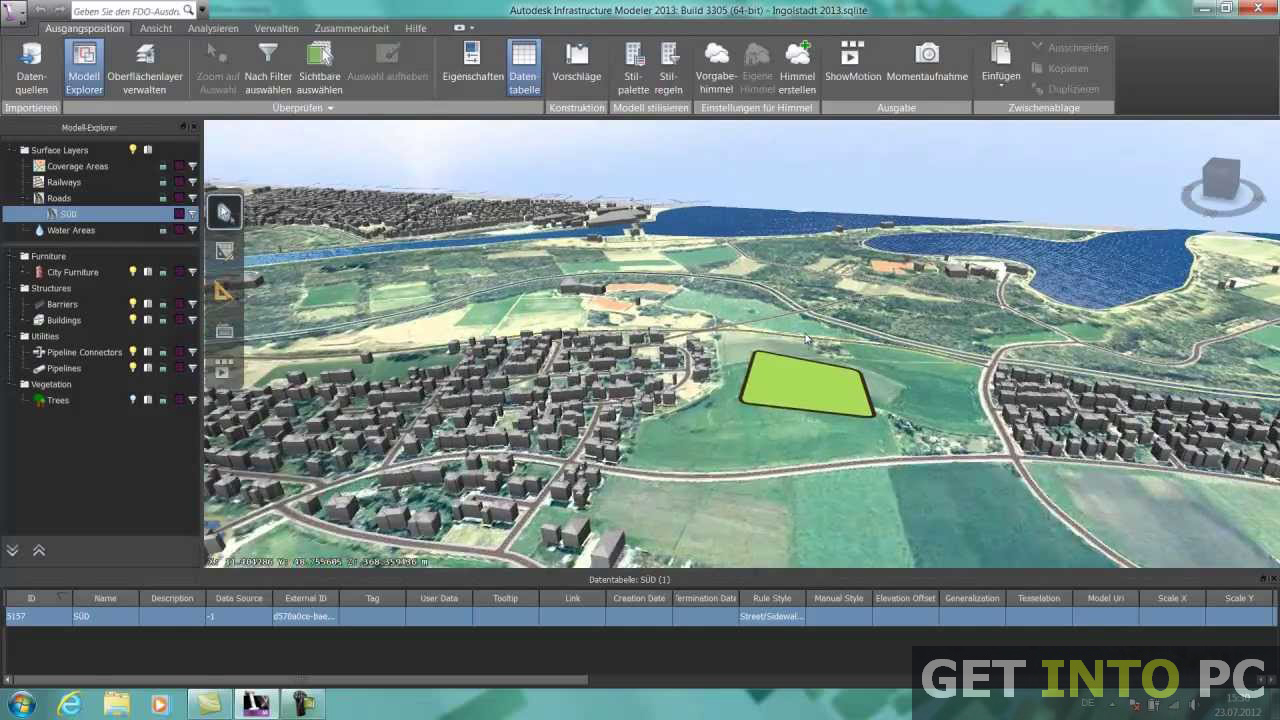
Task: Switch to the Ausgangsposition ribbon tab
Action: click(x=84, y=28)
